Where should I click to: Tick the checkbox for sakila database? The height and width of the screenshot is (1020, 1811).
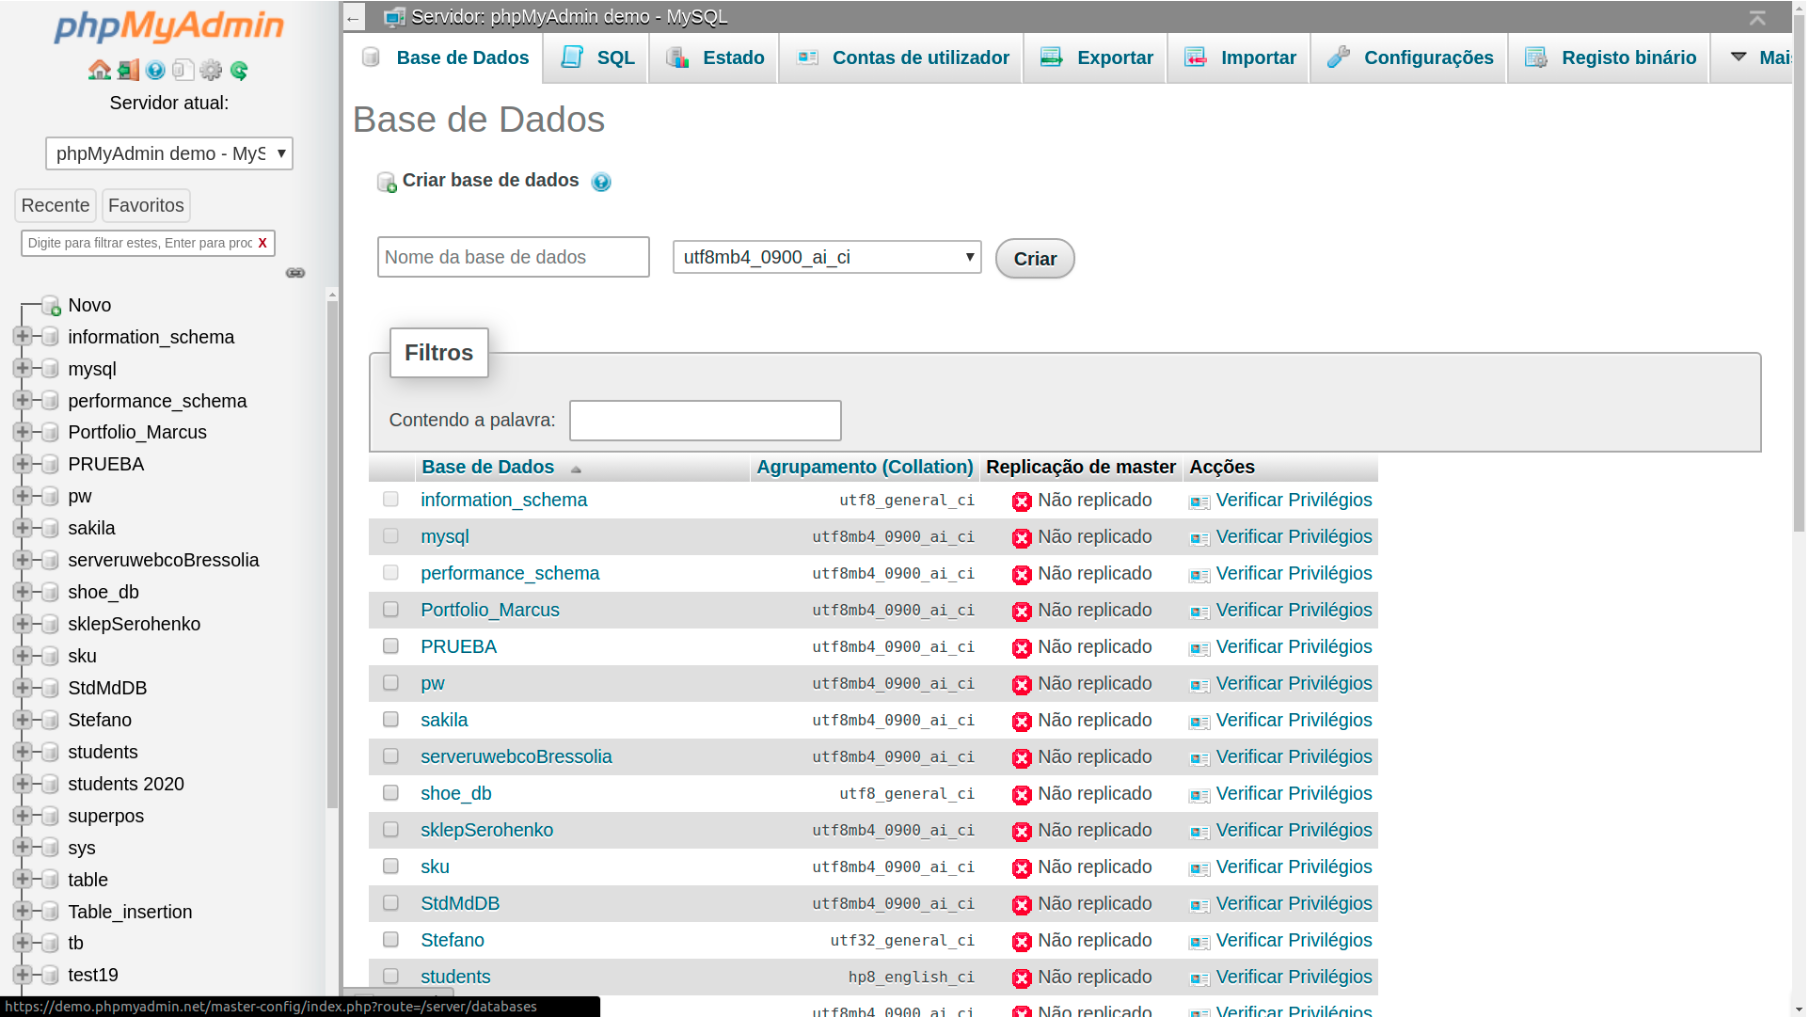click(391, 720)
